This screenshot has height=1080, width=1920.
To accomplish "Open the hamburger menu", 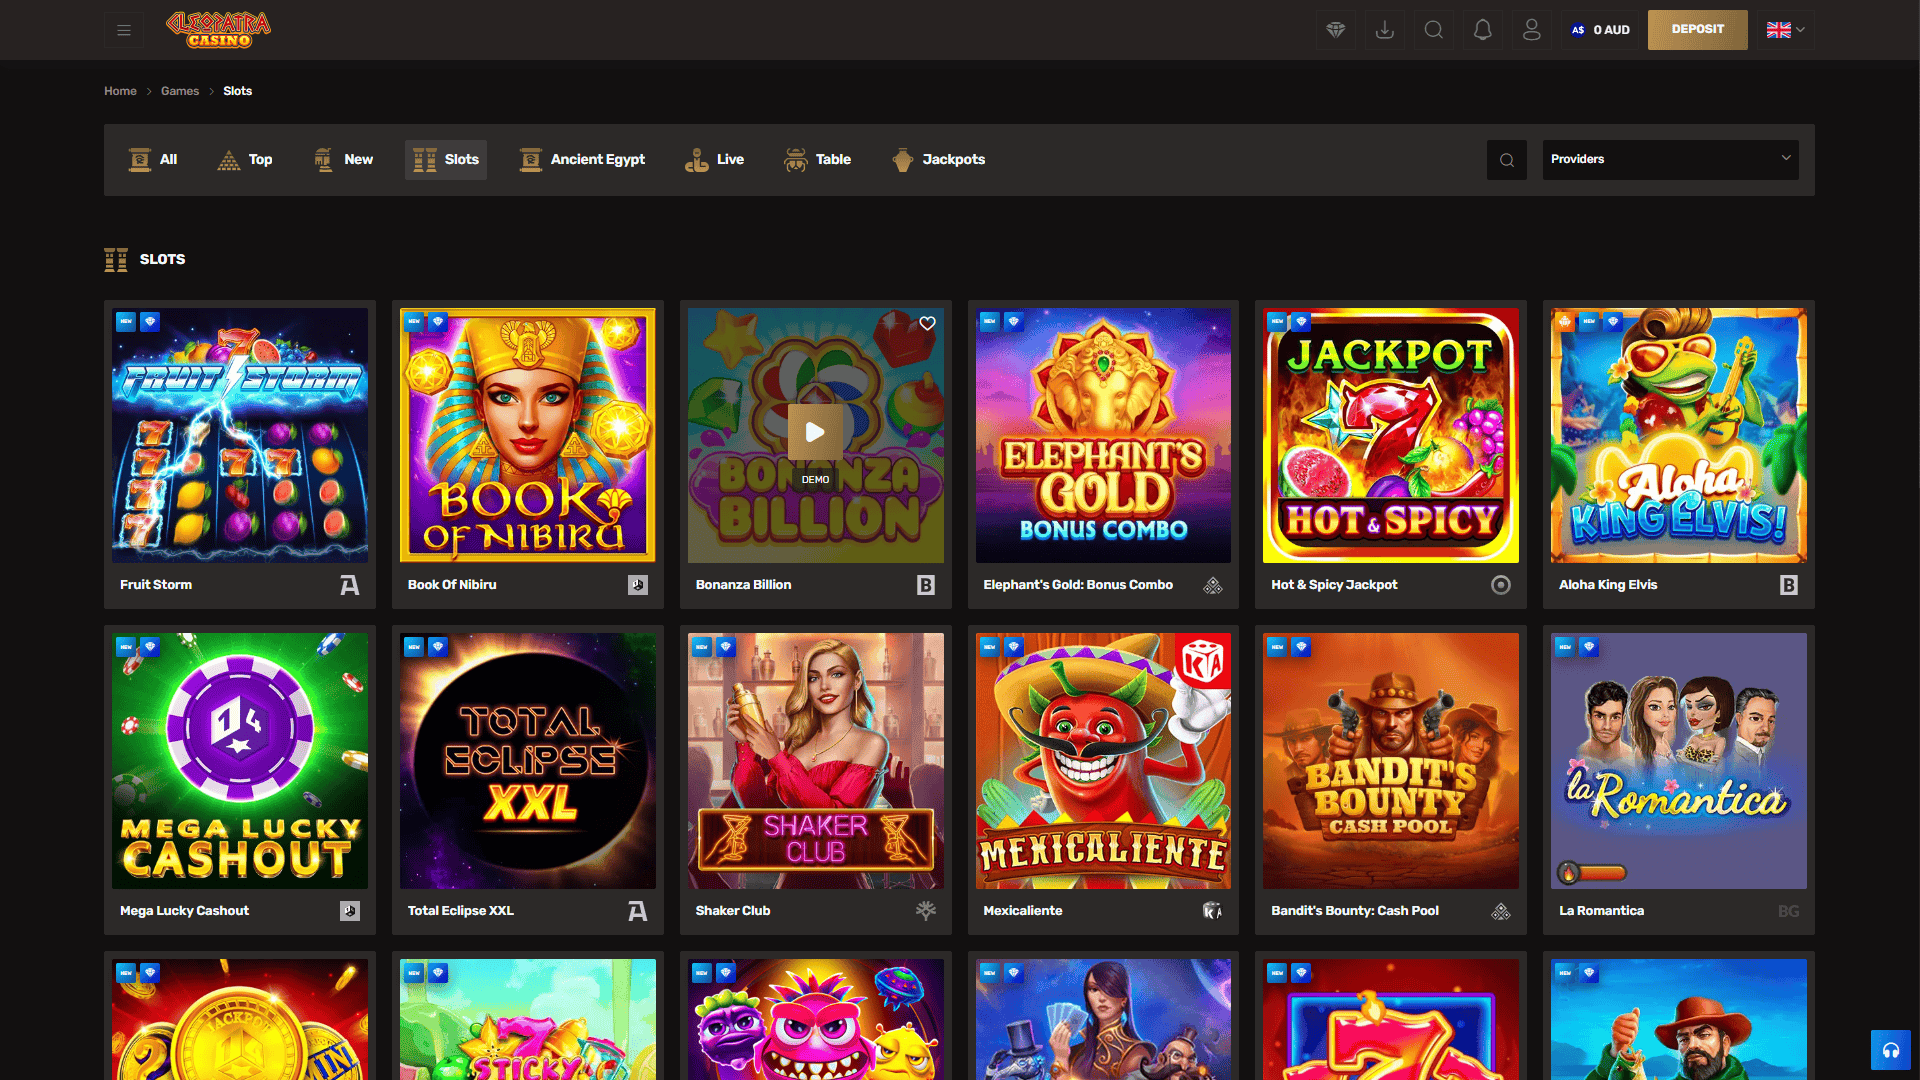I will (x=124, y=30).
